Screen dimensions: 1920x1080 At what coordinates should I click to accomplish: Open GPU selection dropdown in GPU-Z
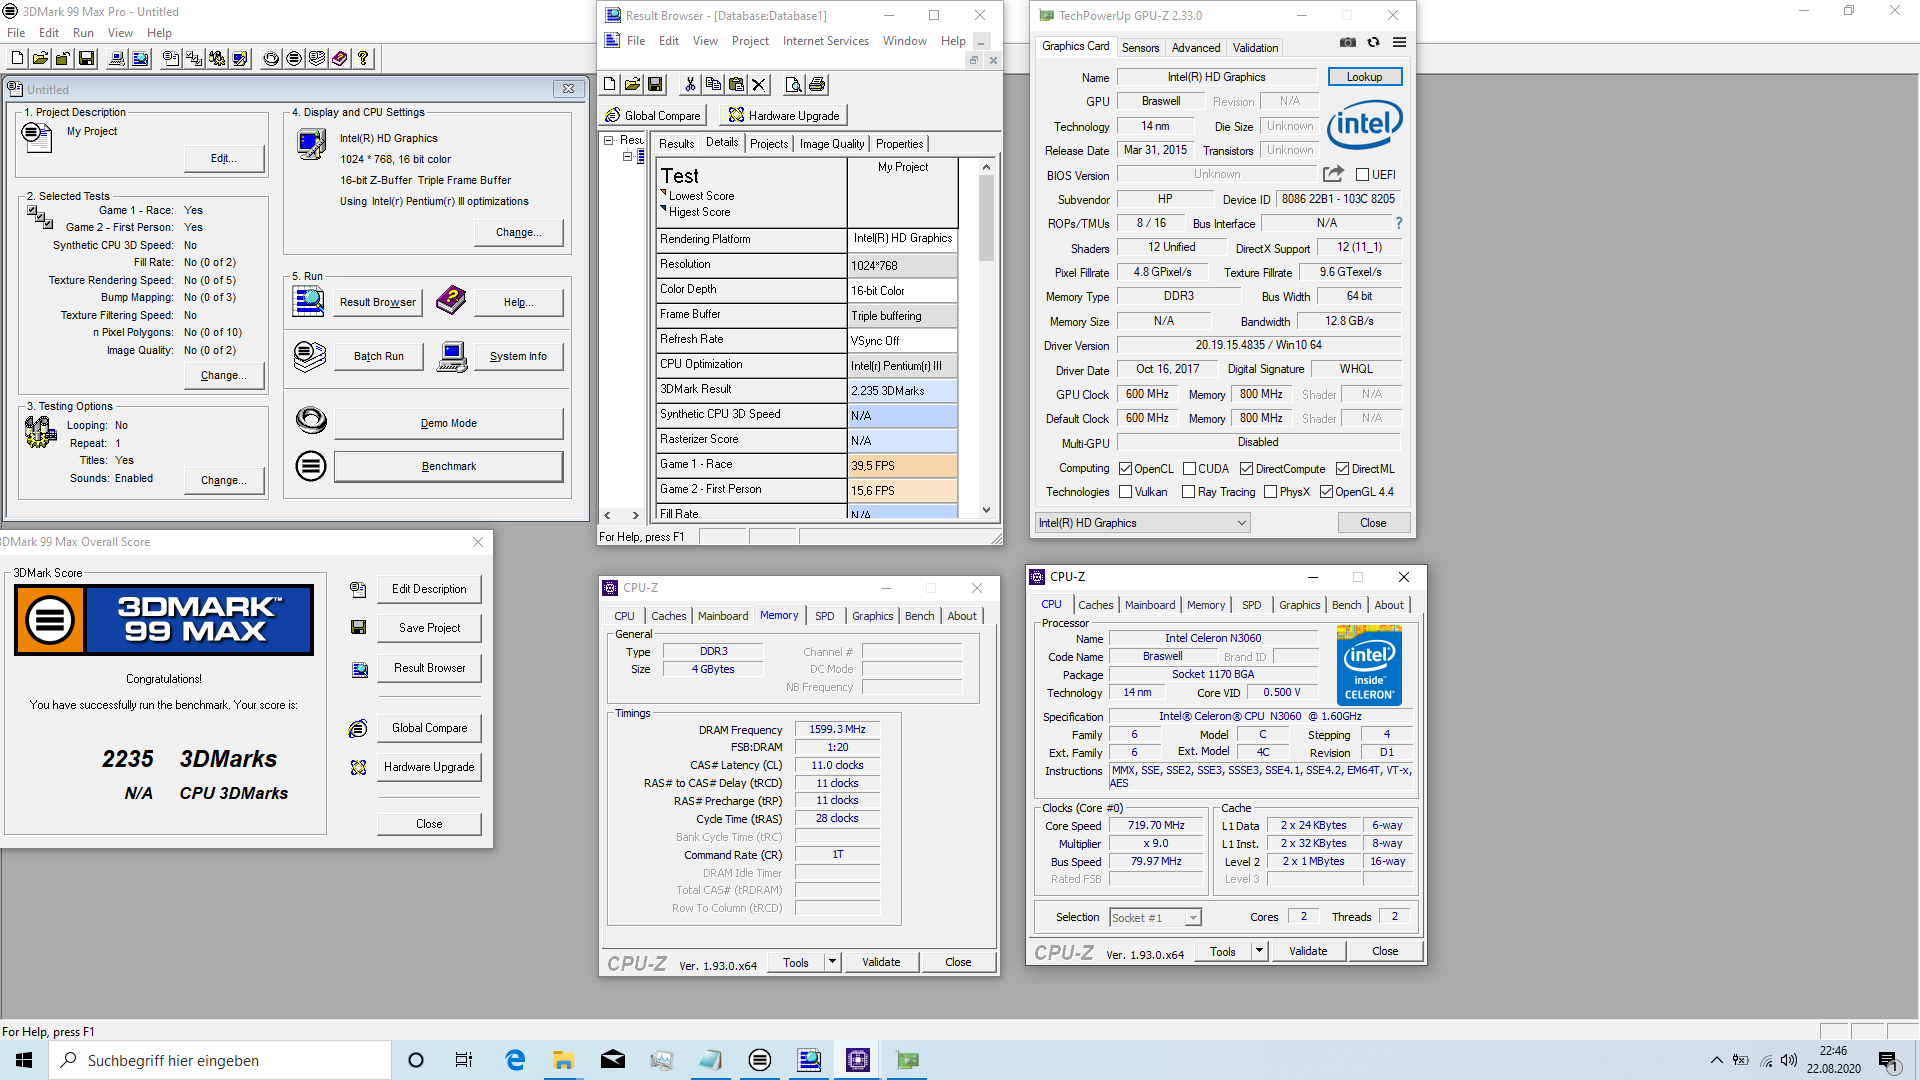[x=1142, y=523]
